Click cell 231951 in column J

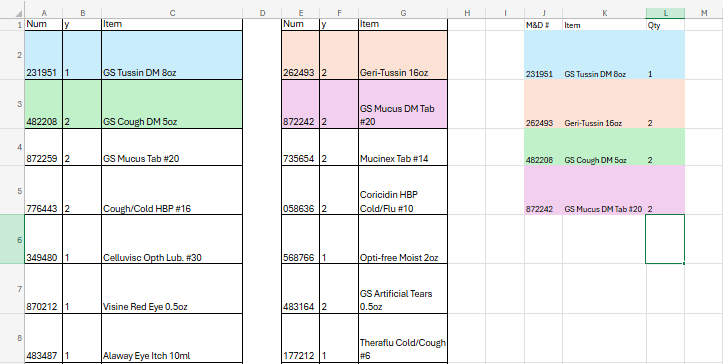point(543,55)
